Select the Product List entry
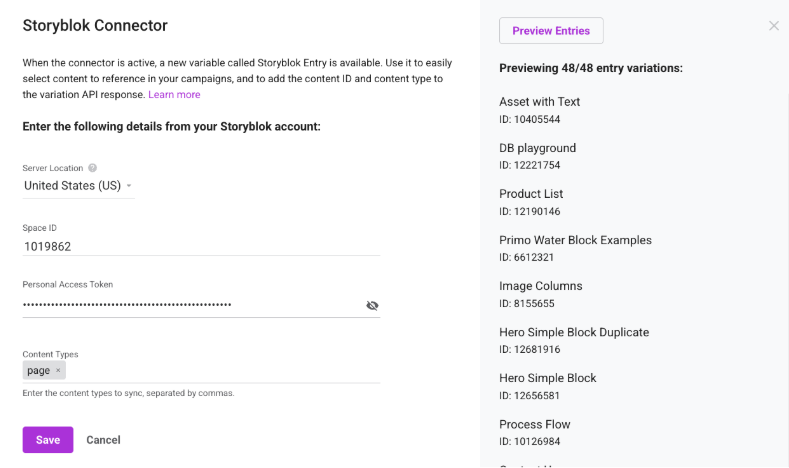Viewport: 789px width, 468px height. pyautogui.click(x=531, y=202)
